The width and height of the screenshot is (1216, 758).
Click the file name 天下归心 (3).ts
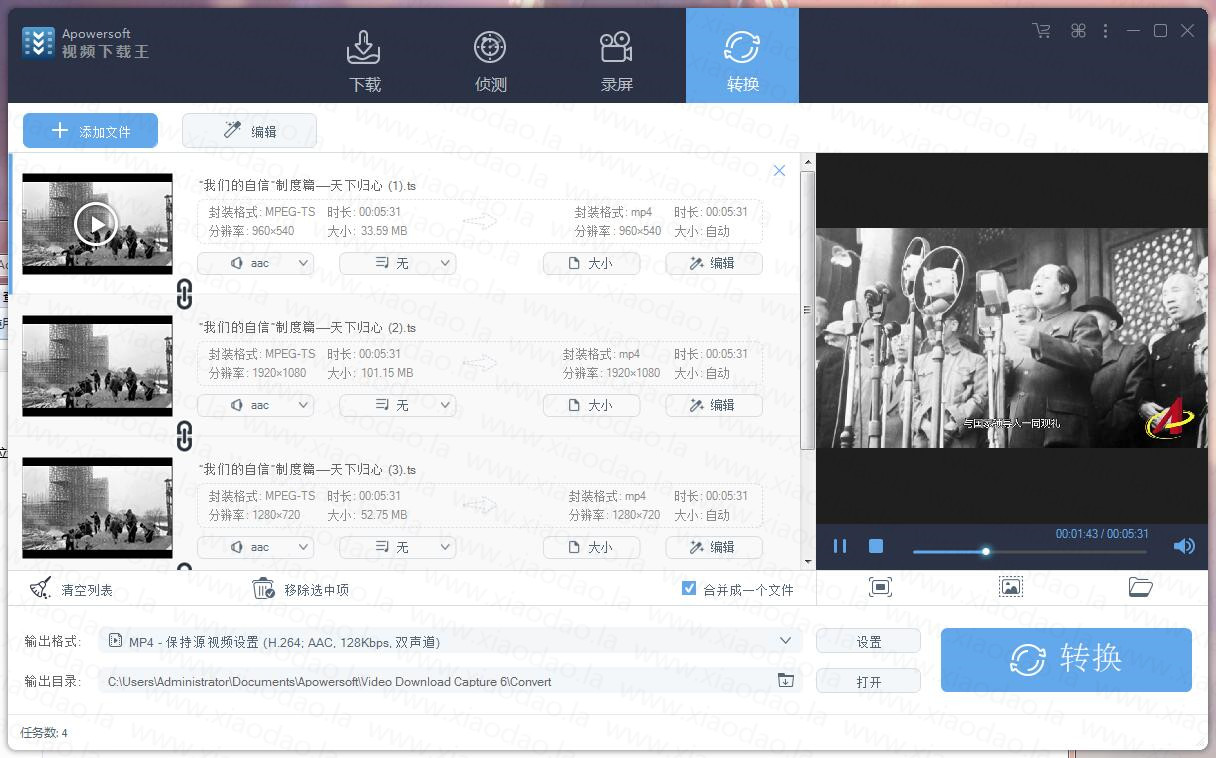[x=307, y=469]
